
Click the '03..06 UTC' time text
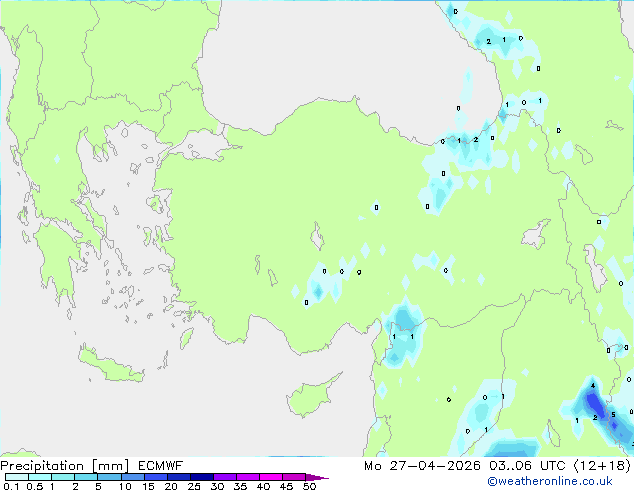527,466
